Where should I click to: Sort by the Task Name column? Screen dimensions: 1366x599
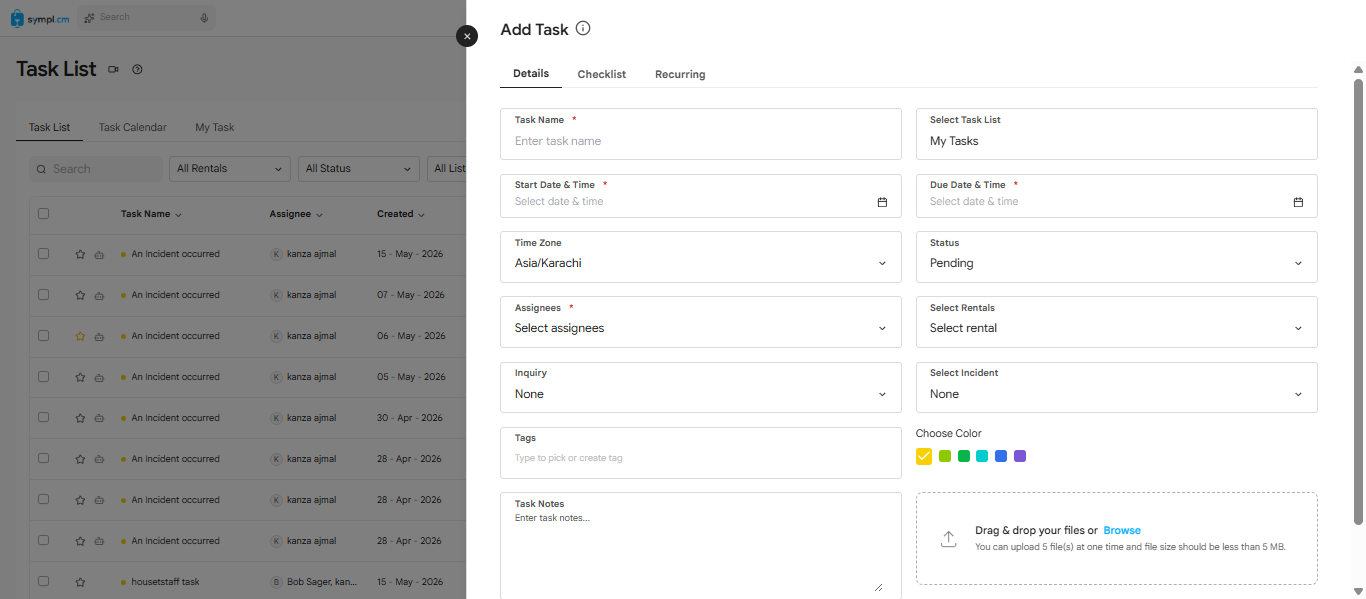(151, 214)
